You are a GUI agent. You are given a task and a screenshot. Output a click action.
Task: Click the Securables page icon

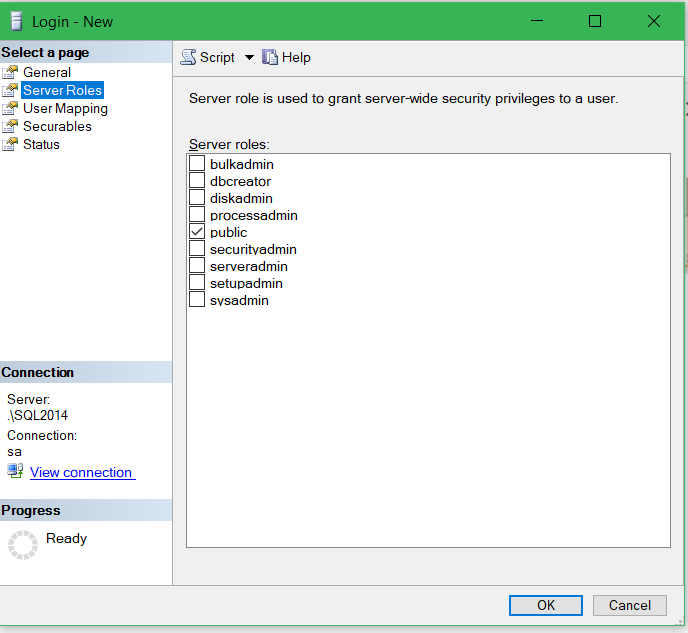(11, 126)
